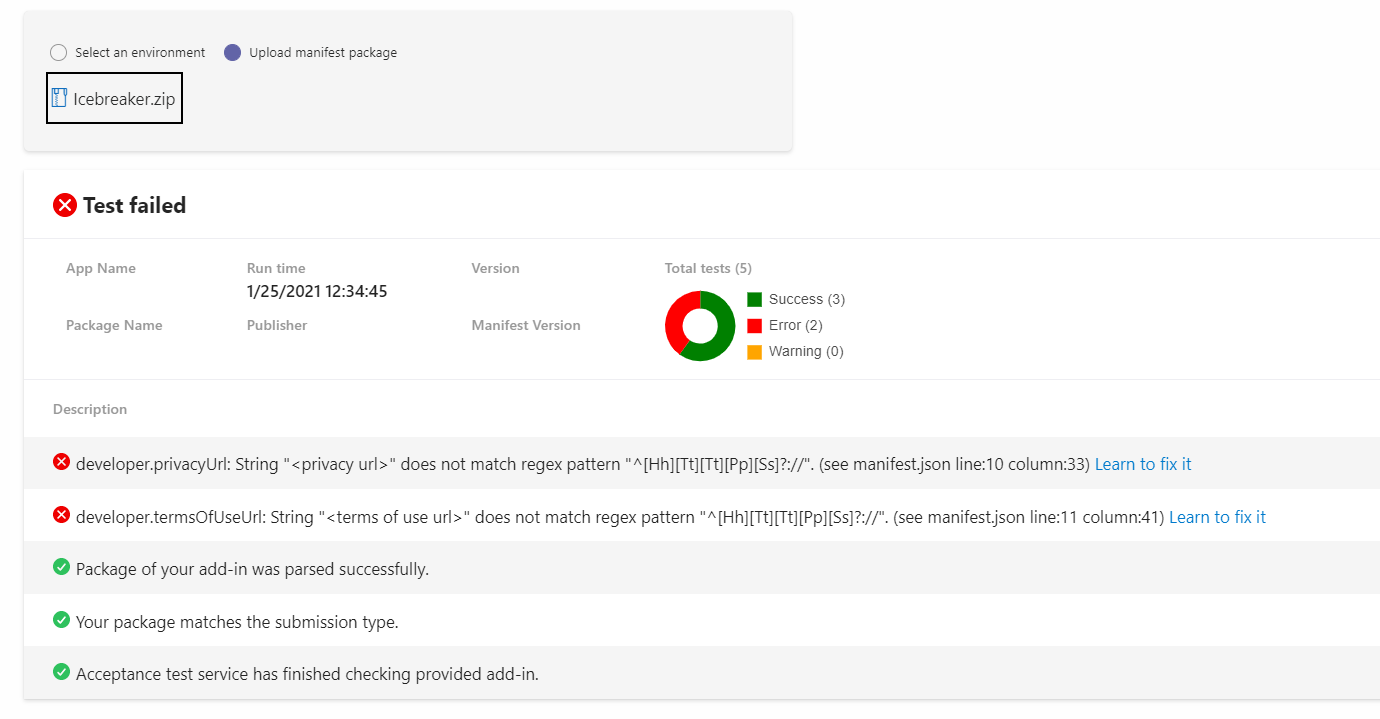Click the error icon on the termsOfUseUrl row
The image size is (1380, 719).
[x=61, y=516]
